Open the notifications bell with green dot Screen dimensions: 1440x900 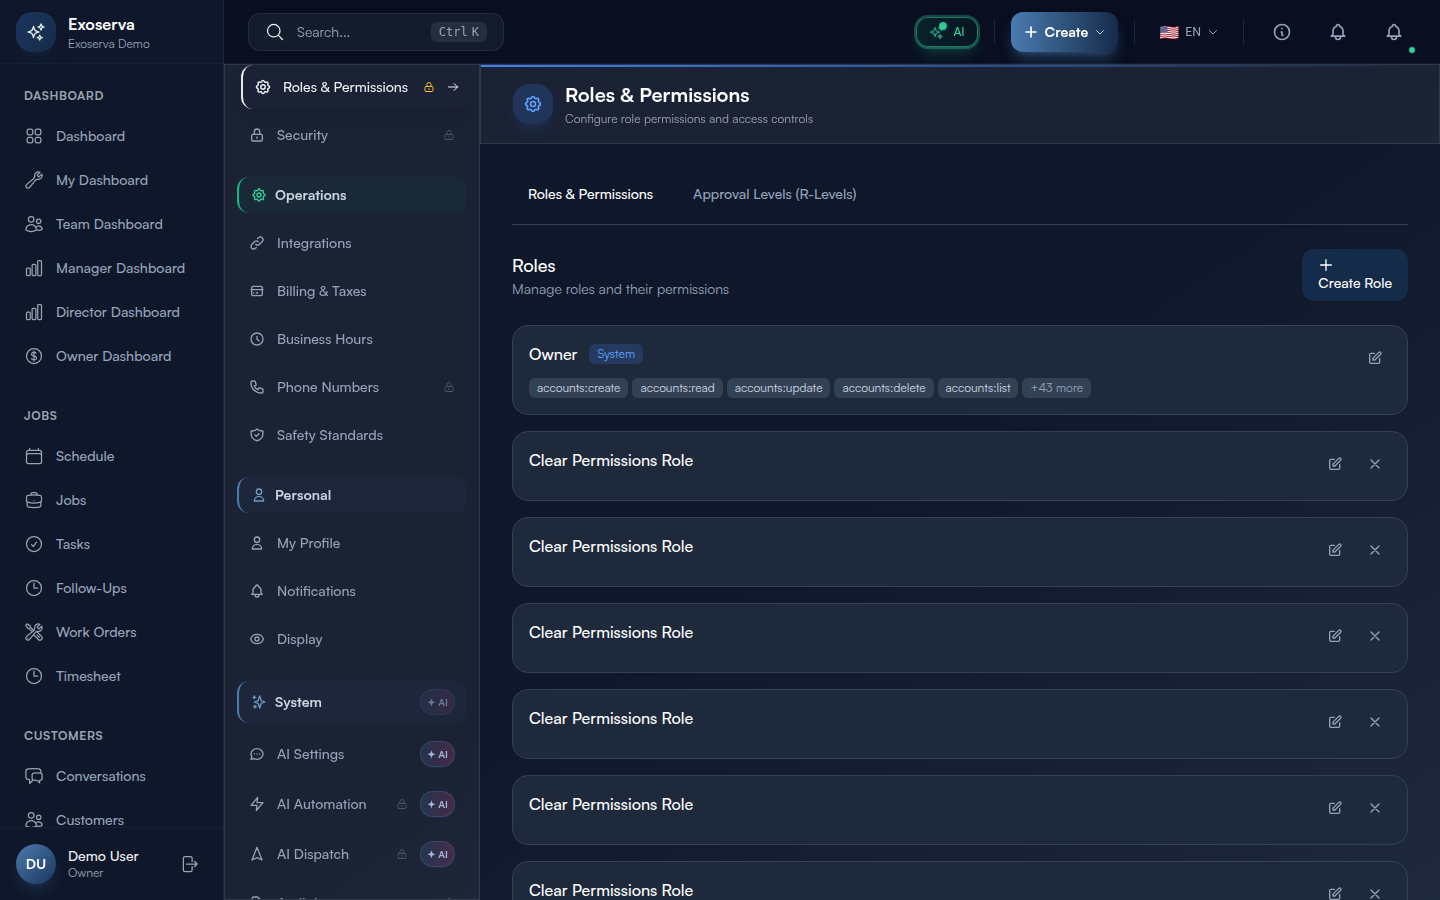pyautogui.click(x=1394, y=32)
